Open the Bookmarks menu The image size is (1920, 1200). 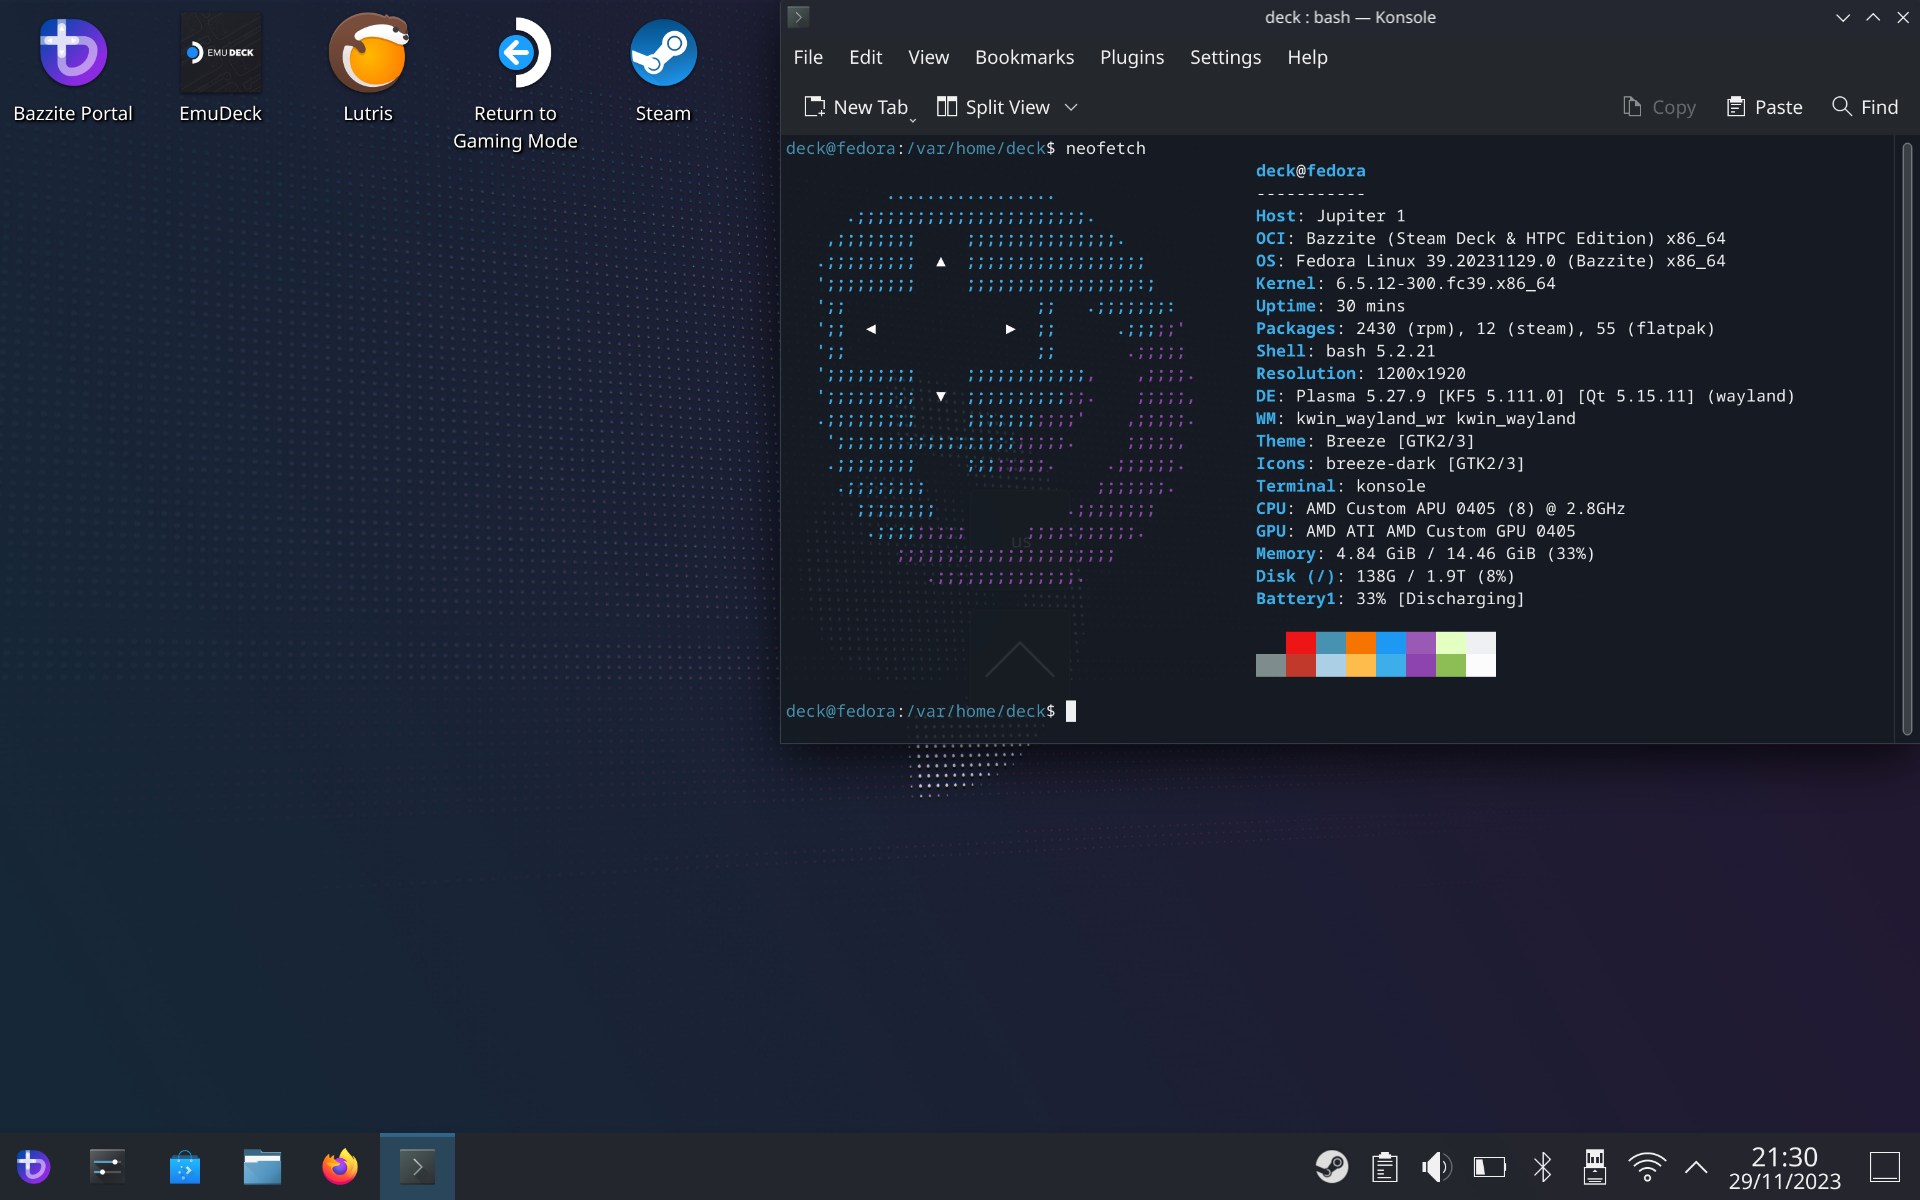pyautogui.click(x=1024, y=57)
